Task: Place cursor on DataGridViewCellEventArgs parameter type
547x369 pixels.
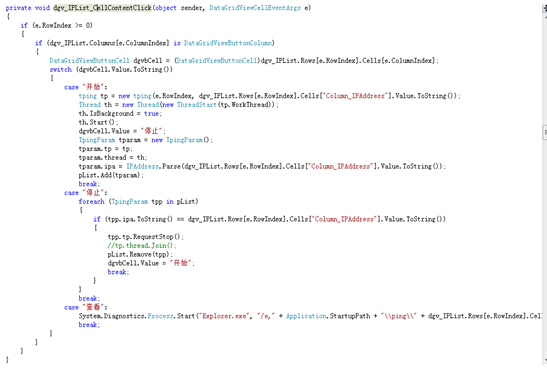Action: point(255,8)
